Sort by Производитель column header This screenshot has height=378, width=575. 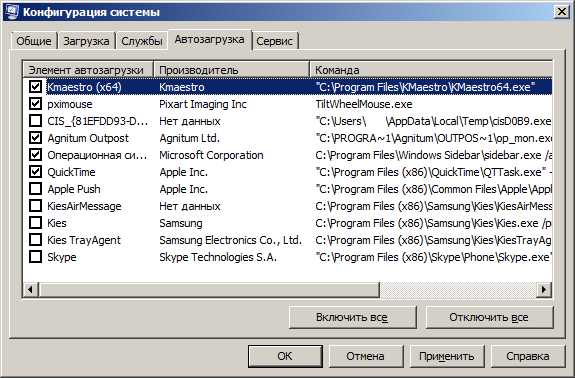click(232, 69)
